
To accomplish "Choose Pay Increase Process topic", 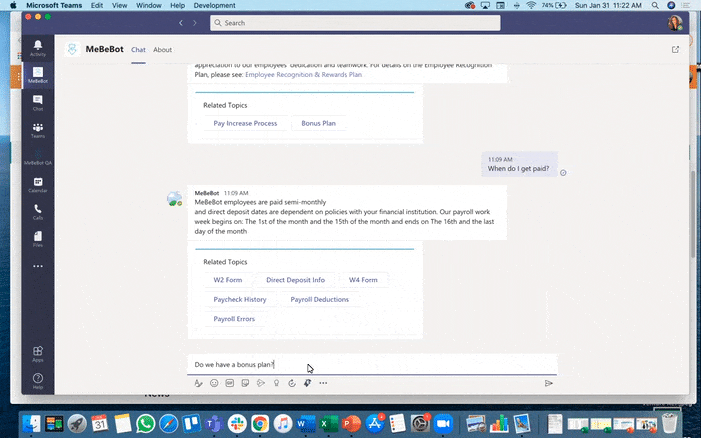I will click(245, 123).
